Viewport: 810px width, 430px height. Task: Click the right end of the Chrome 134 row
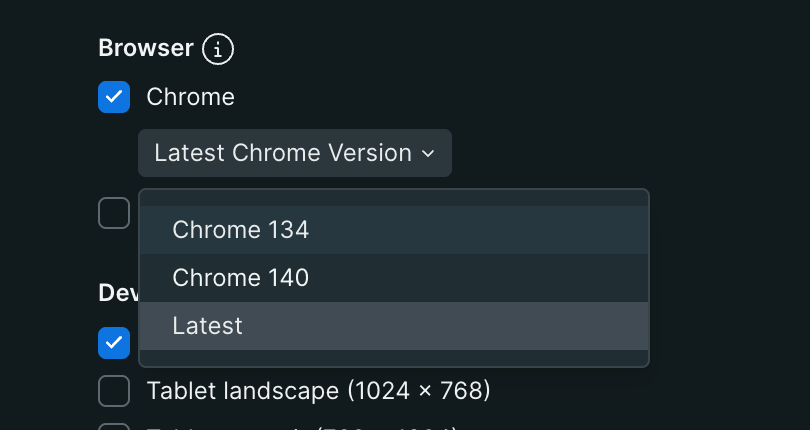(x=620, y=230)
